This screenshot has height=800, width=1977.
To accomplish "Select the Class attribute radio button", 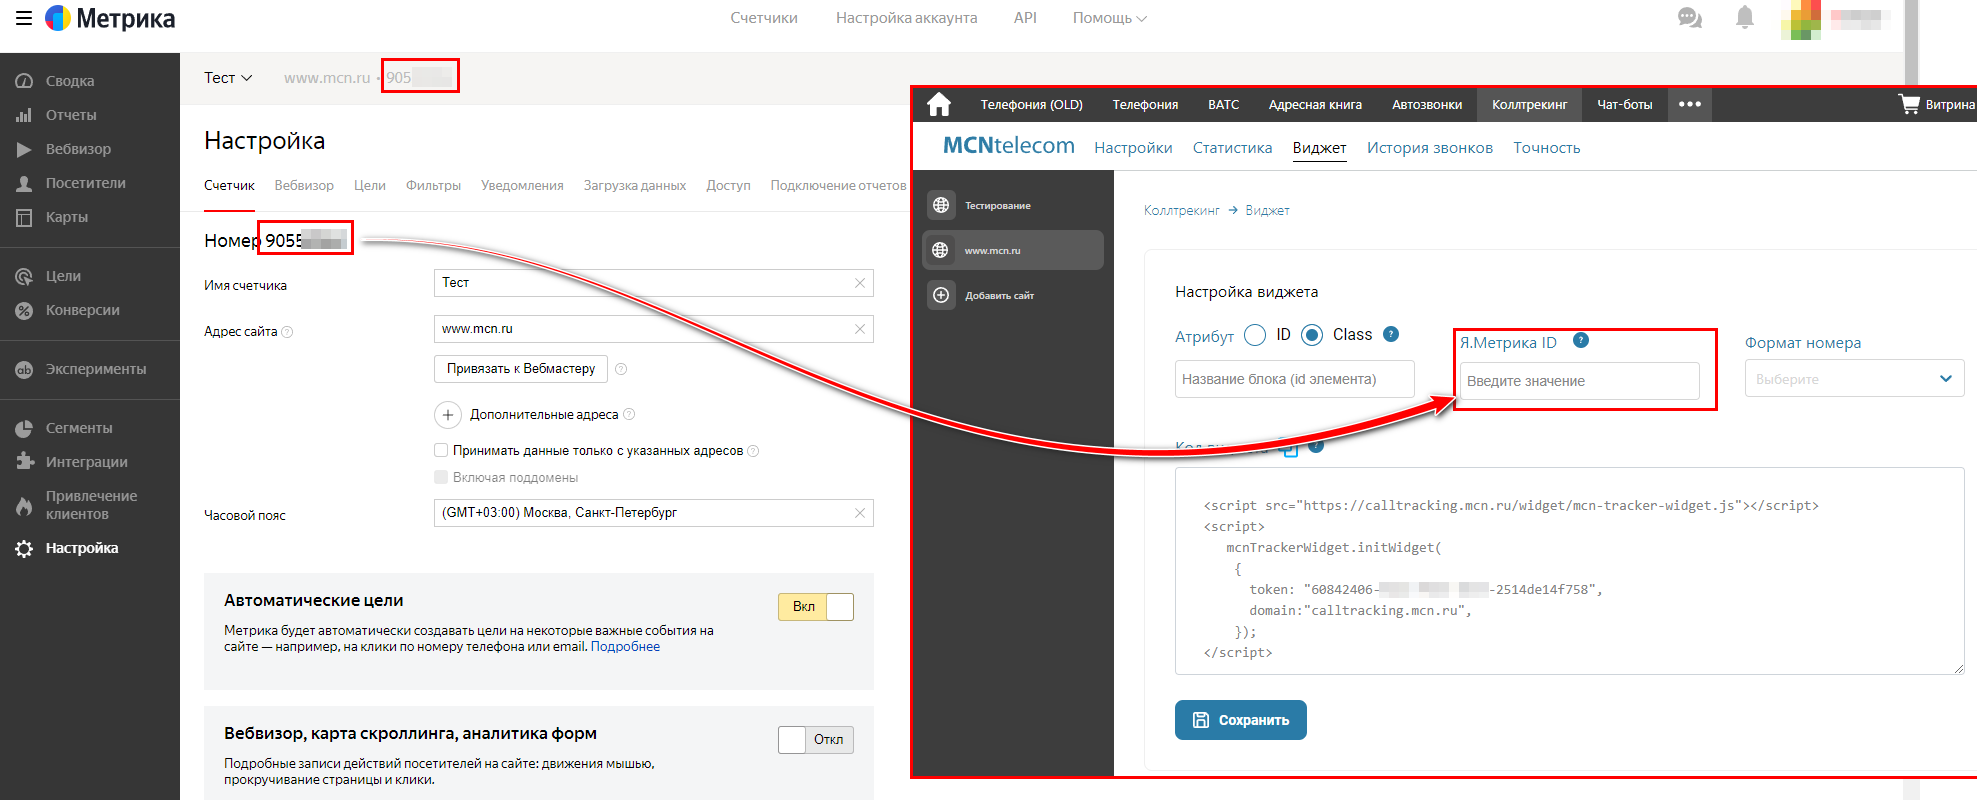I will [x=1312, y=335].
